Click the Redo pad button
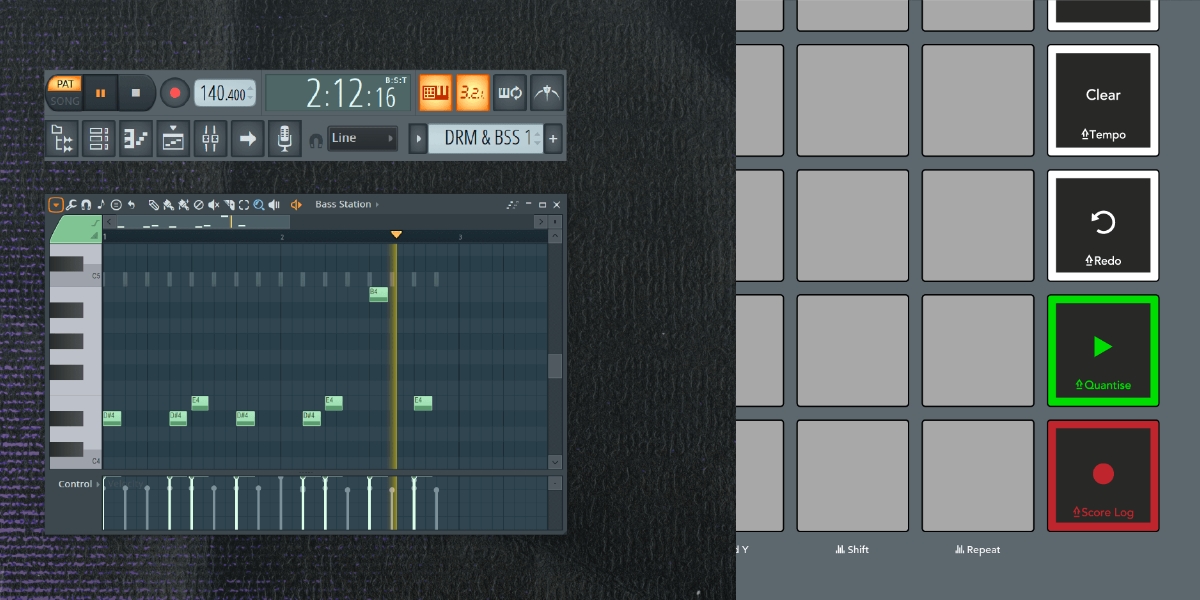The image size is (1200, 600). (1103, 225)
